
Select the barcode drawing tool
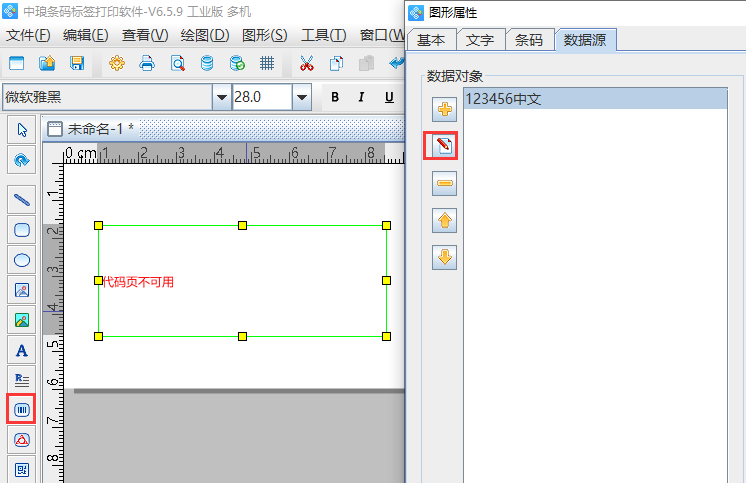(x=22, y=409)
